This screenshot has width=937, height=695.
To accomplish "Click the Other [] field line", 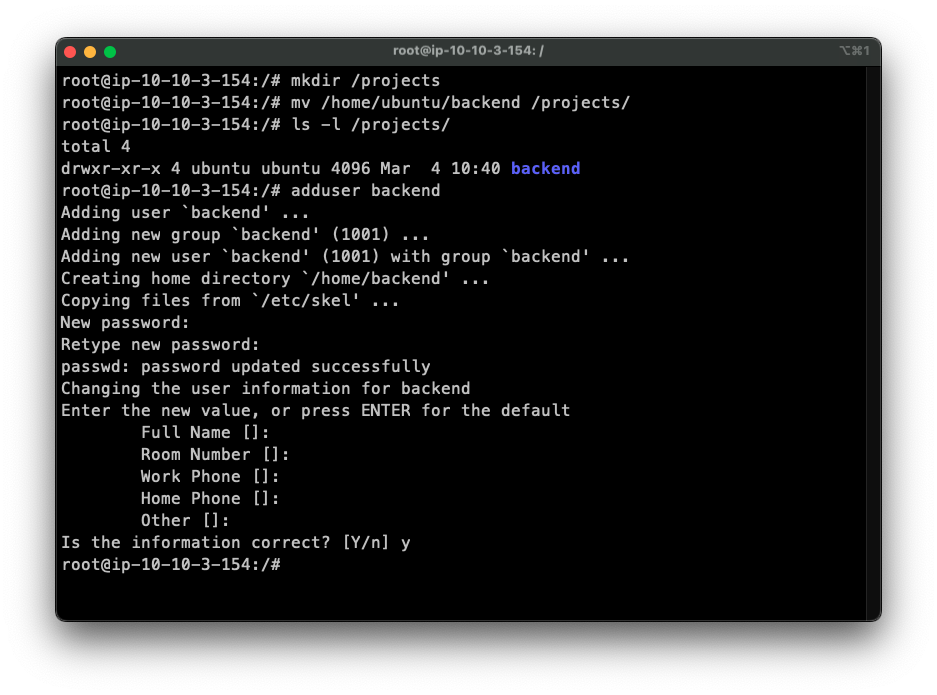I will [x=185, y=520].
